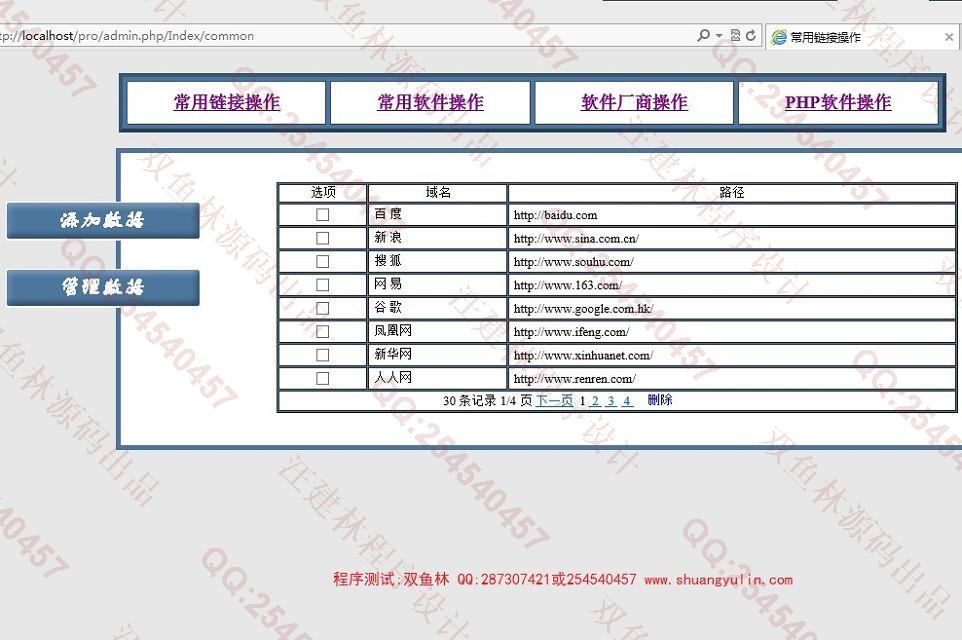Screen dimensions: 962x640
Task: Click the compatibility view icon in address bar
Action: pos(735,36)
